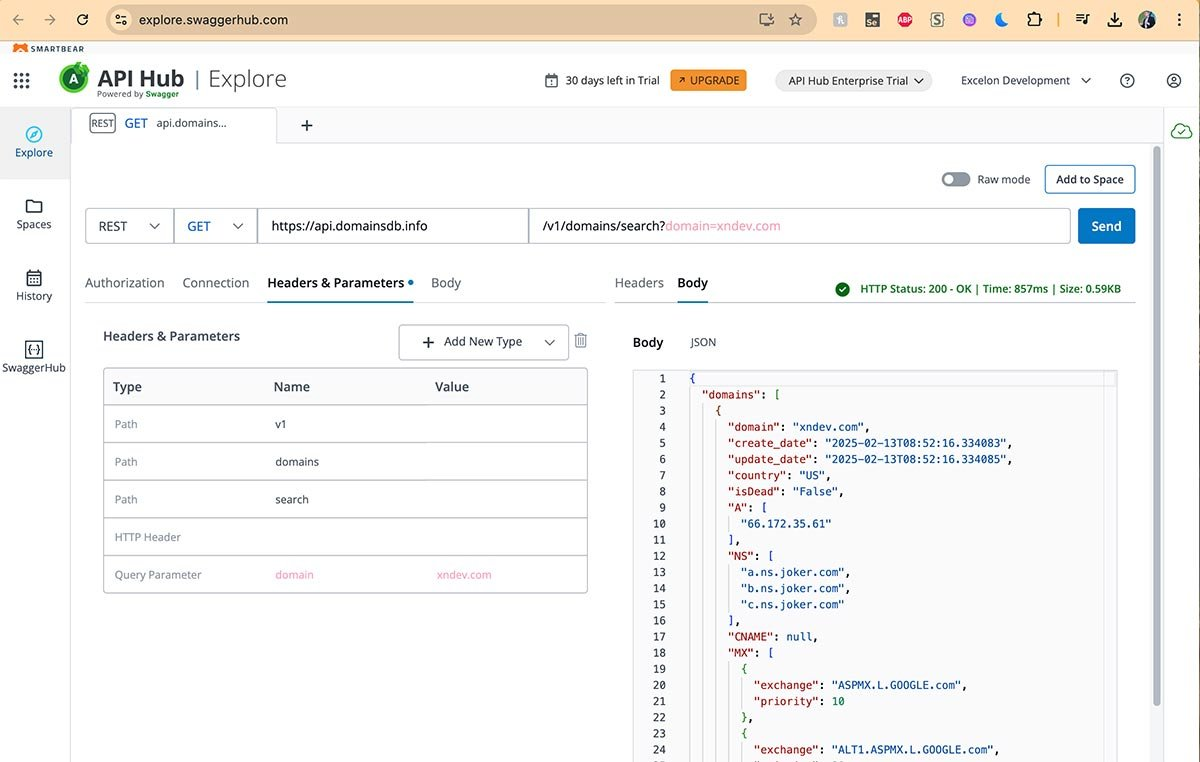
Task: Open SwaggerHub from the sidebar
Action: click(x=33, y=357)
